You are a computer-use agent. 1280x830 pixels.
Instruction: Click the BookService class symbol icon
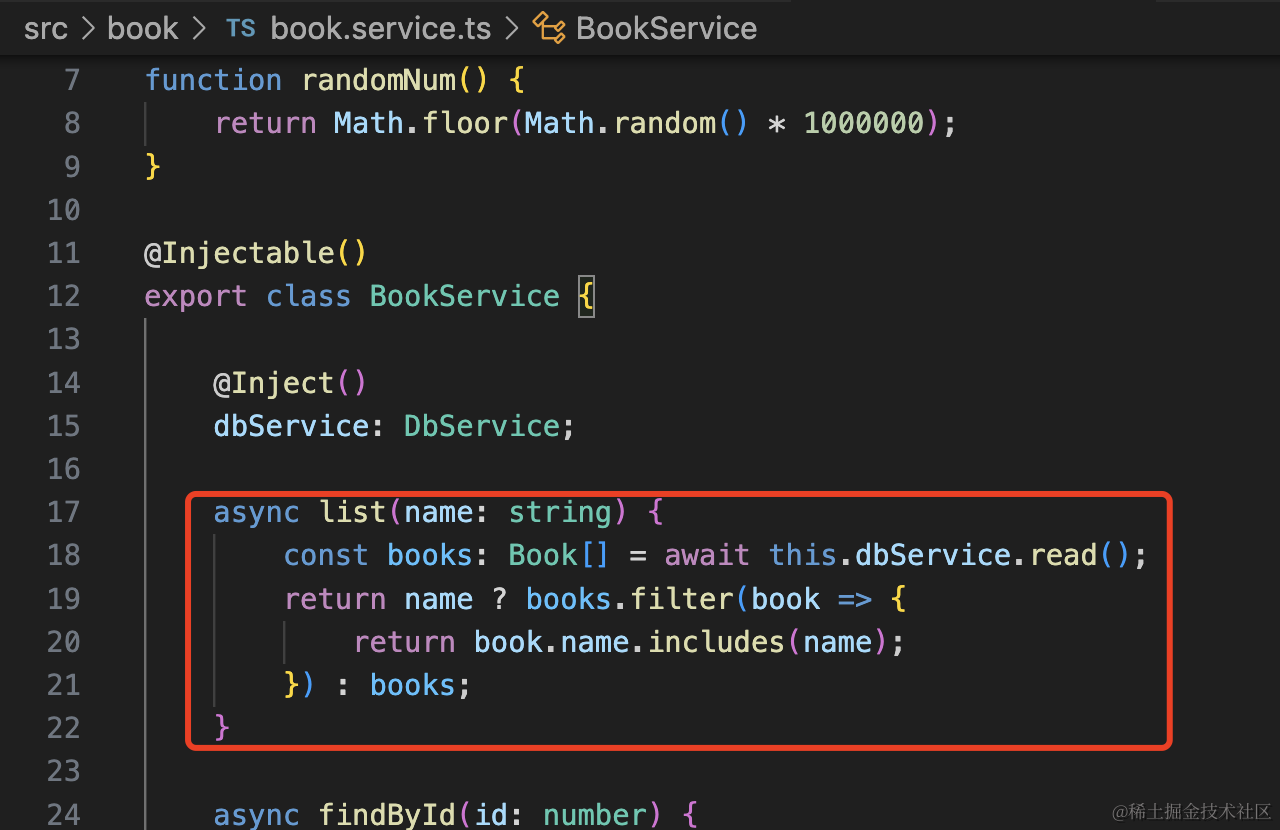coord(549,28)
